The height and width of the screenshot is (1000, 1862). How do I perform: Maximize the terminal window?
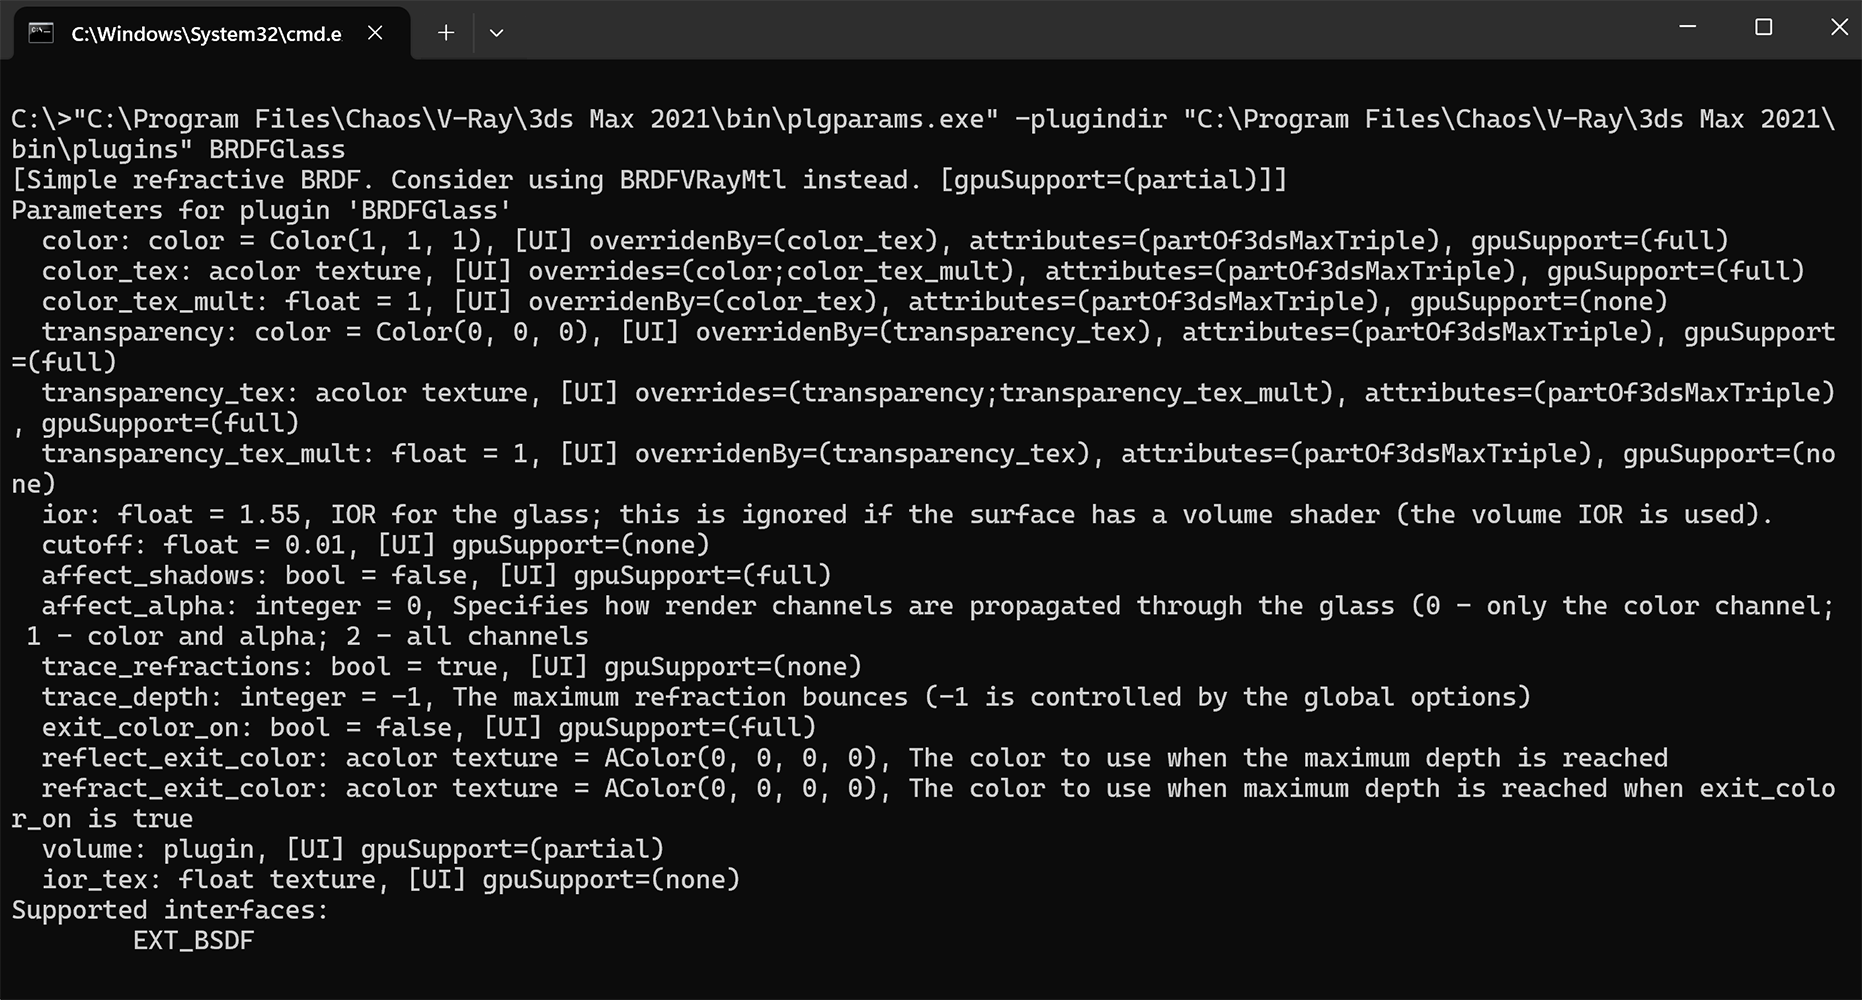coord(1764,27)
